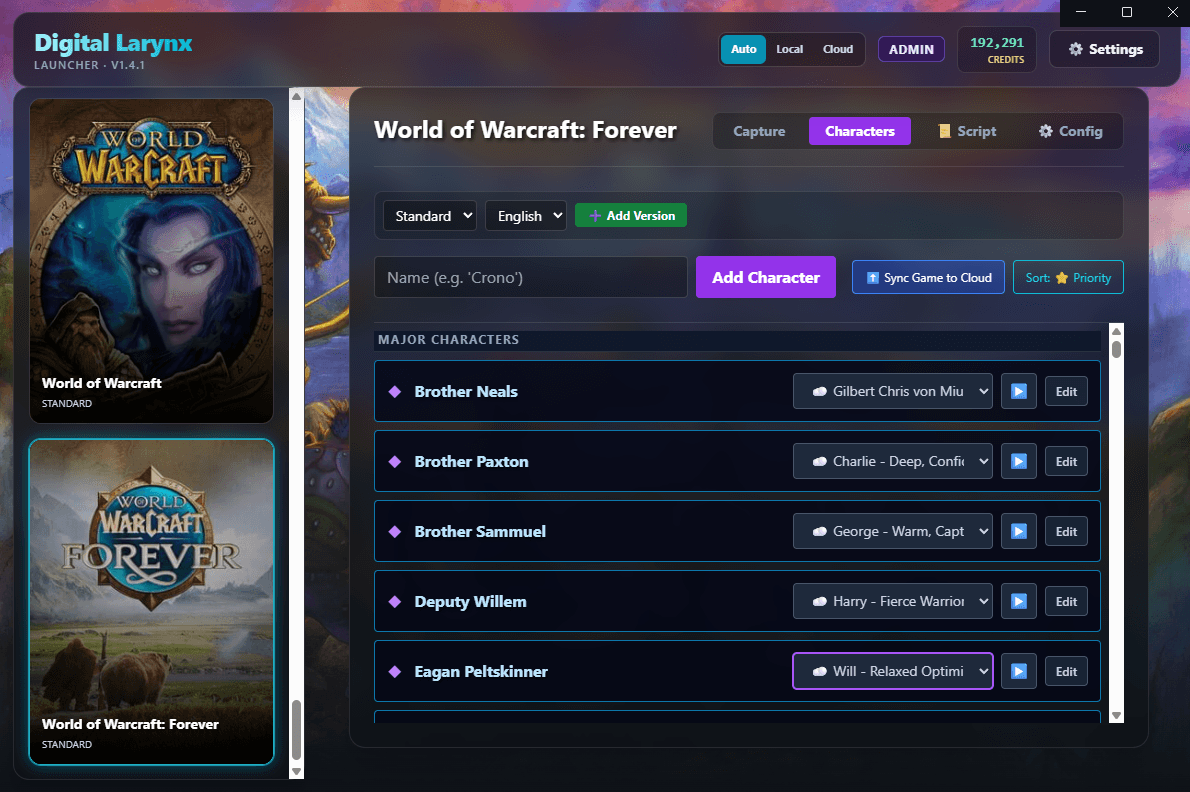Select the World of Warcraft: Forever game card

click(x=152, y=602)
